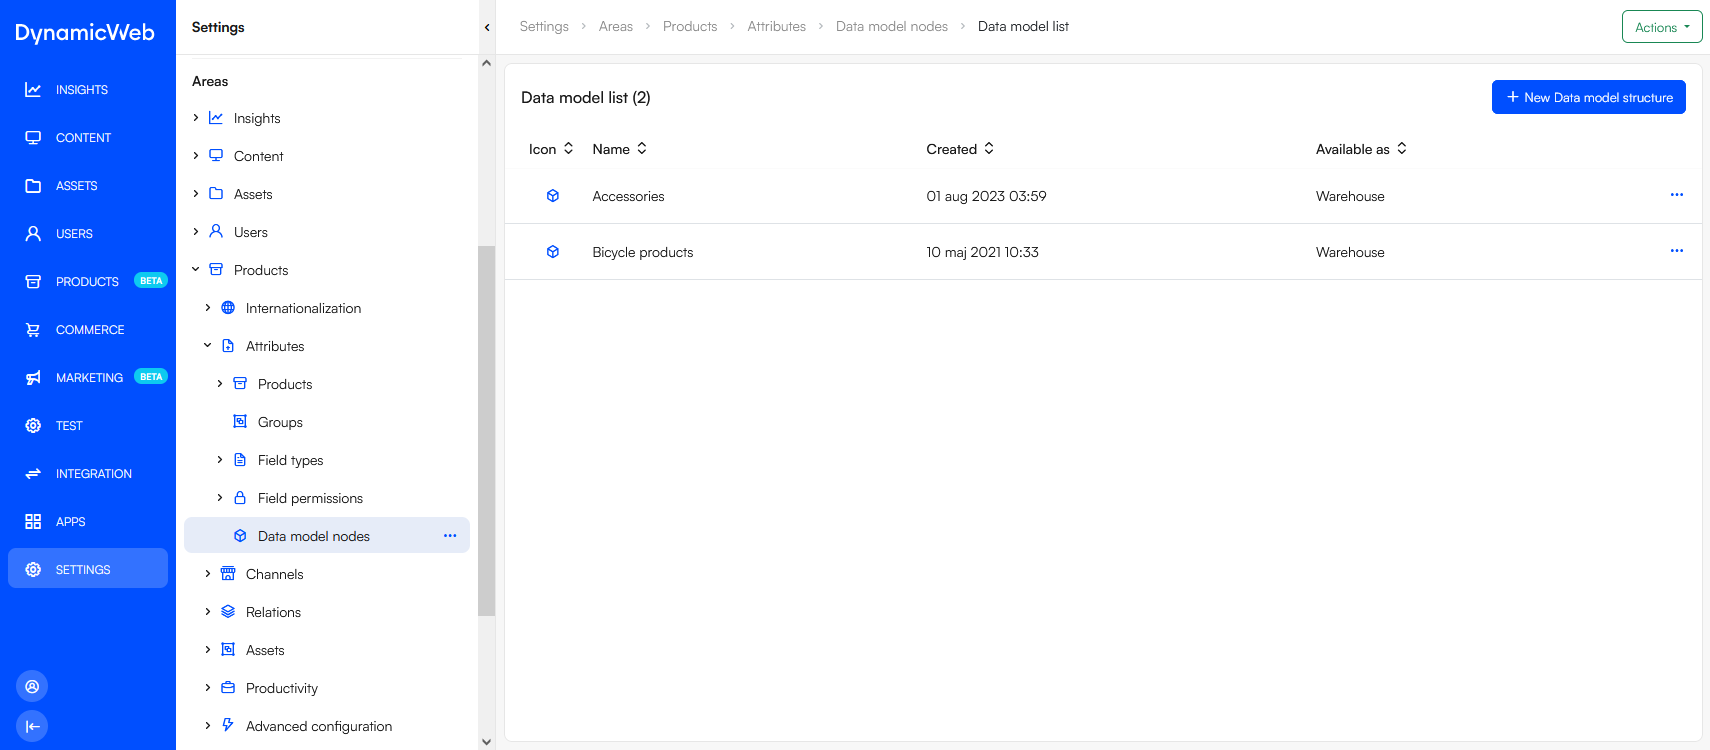Click the Relations layers icon
Viewport: 1710px width, 750px height.
click(228, 612)
